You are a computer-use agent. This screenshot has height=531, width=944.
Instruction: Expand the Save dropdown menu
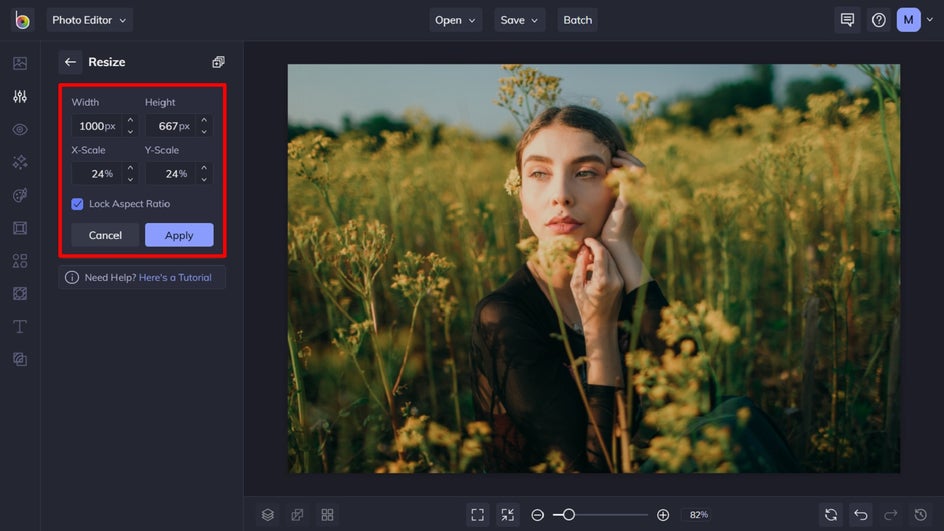(x=520, y=20)
